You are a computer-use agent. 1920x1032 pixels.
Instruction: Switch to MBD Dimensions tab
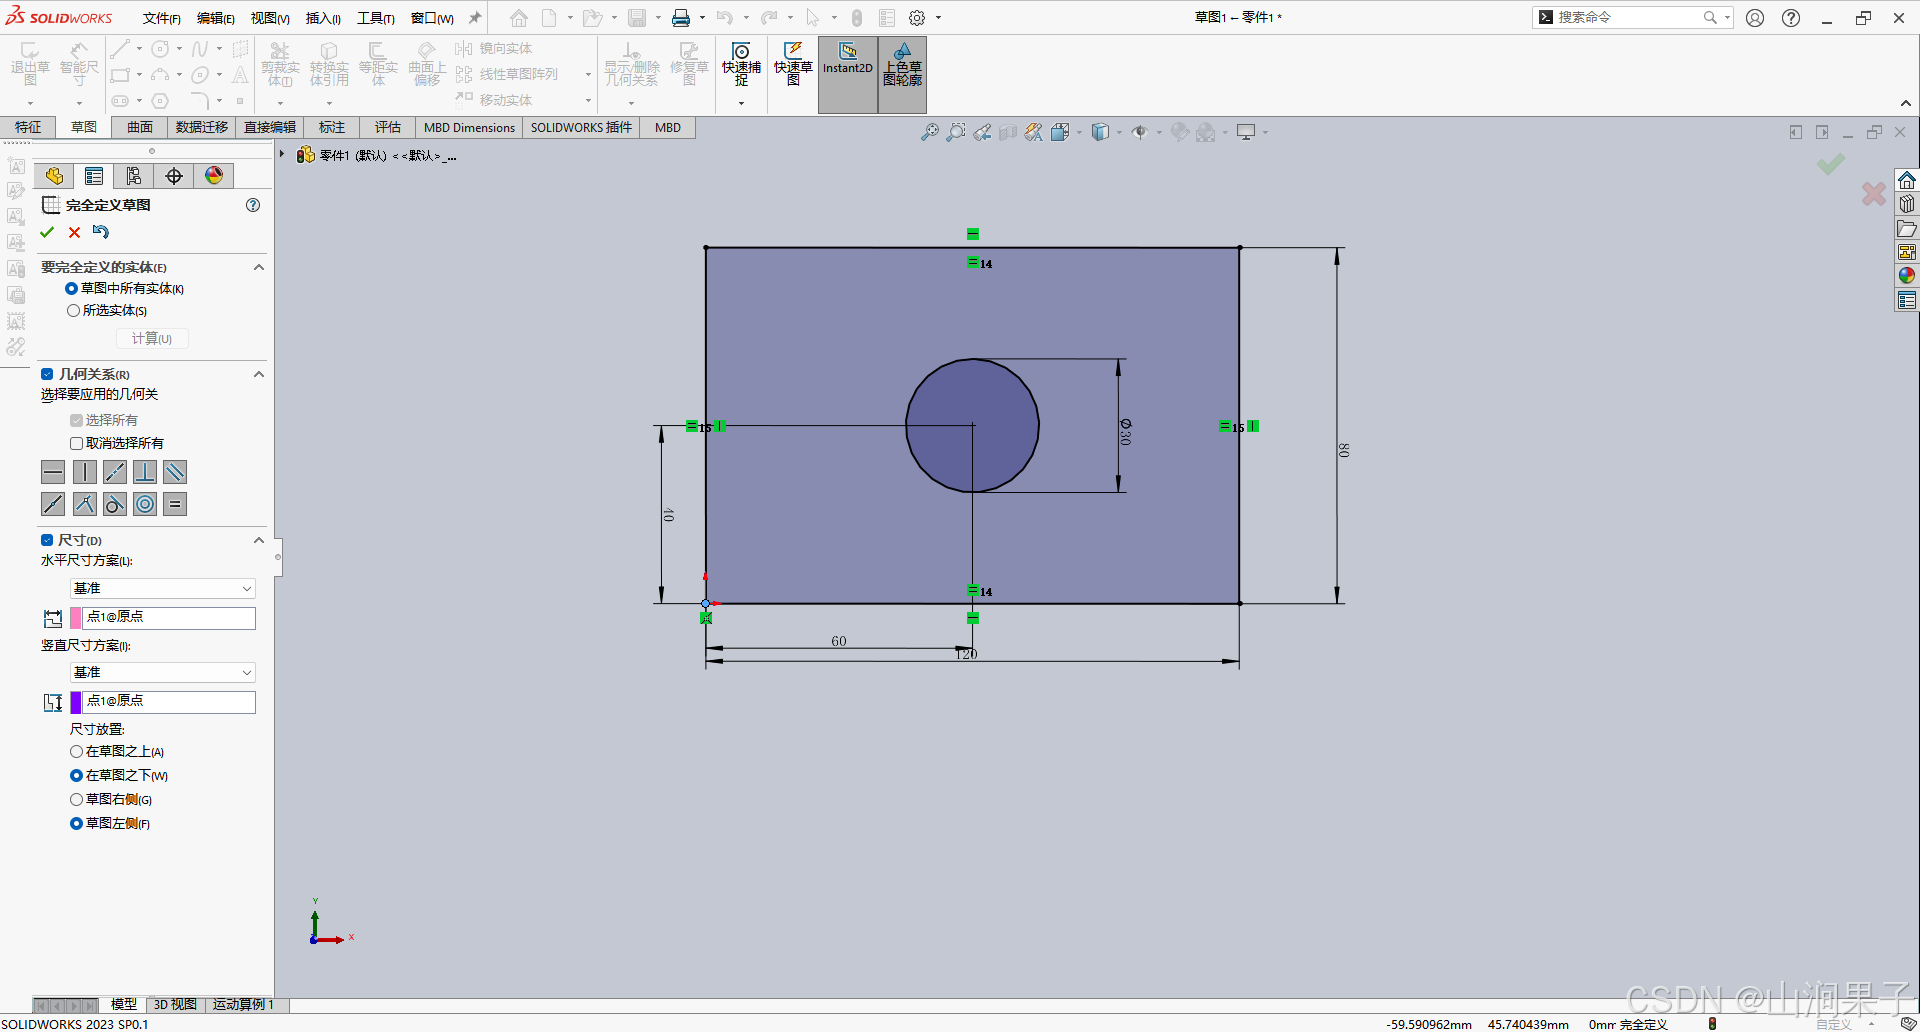(469, 127)
